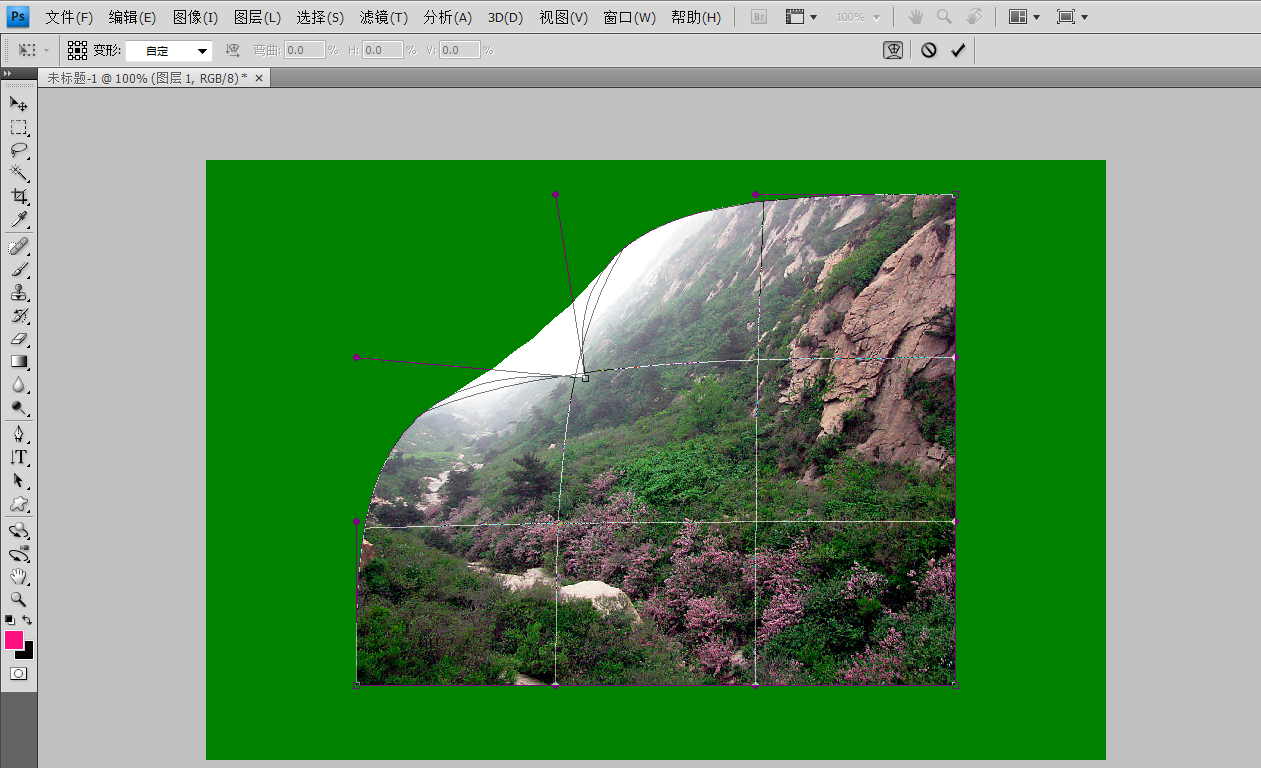Select the Path Selection tool
Screen dimensions: 1261x768
[x=18, y=480]
